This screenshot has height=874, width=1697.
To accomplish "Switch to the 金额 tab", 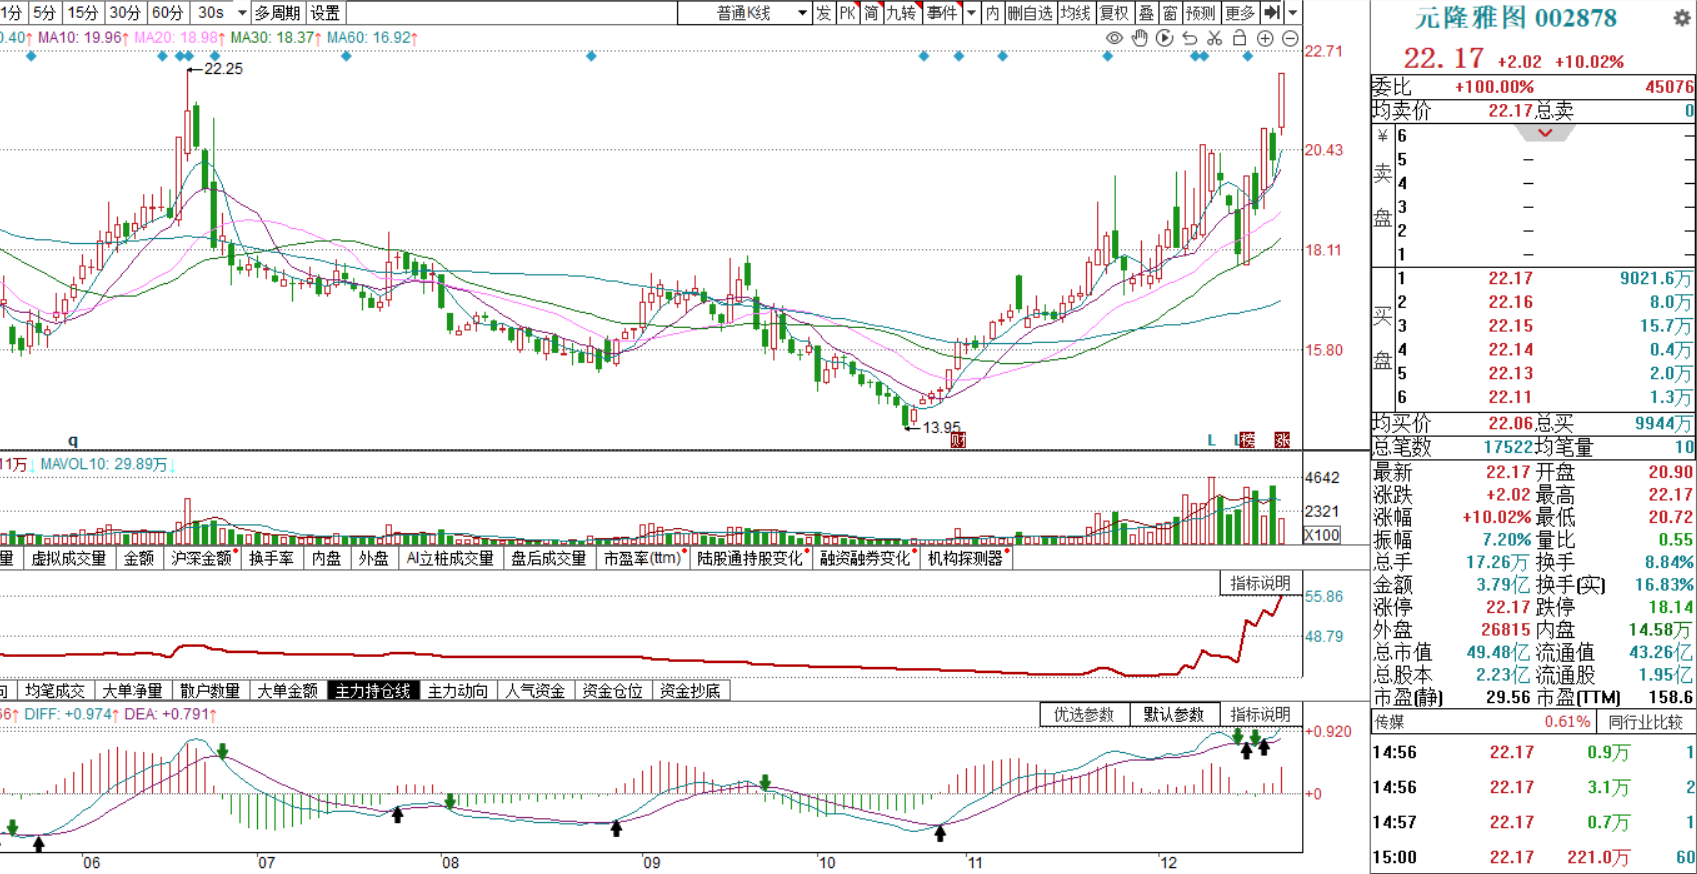I will pos(139,558).
